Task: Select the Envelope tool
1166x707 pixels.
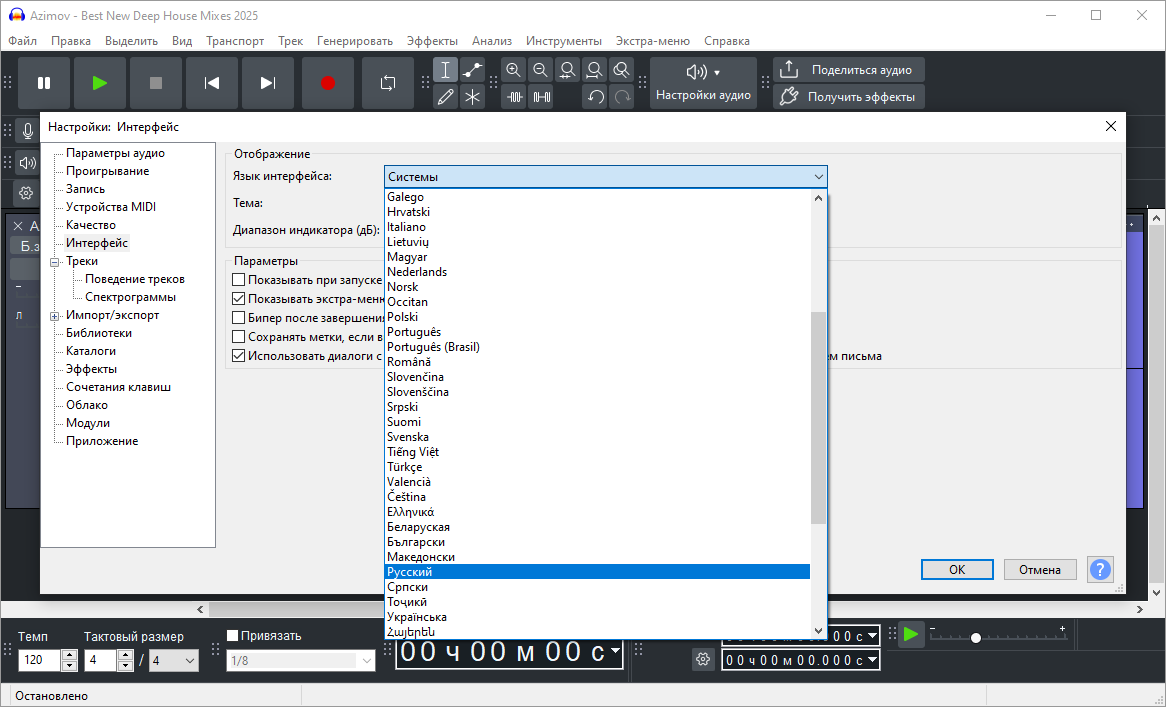Action: (x=472, y=70)
